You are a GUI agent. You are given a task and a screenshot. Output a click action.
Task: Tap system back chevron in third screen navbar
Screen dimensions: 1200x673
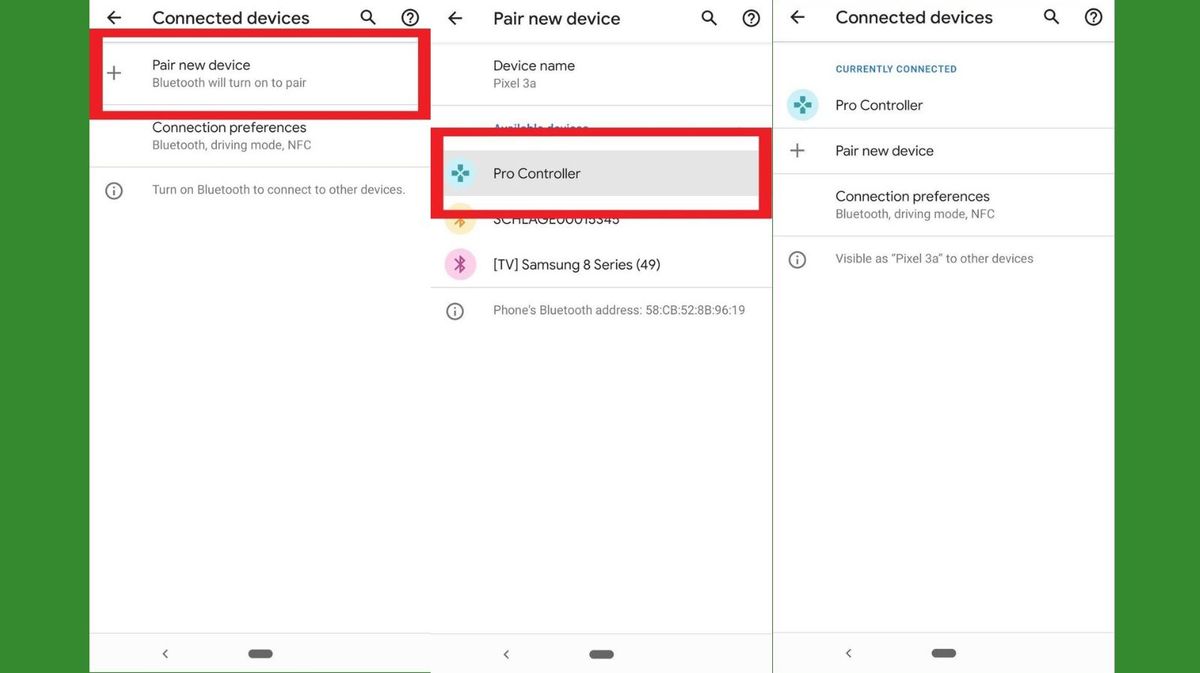pyautogui.click(x=848, y=654)
